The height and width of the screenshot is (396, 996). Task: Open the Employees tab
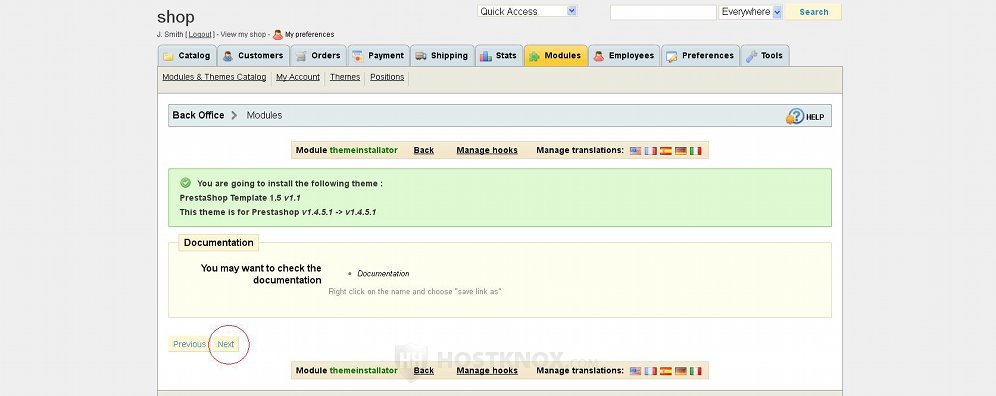[624, 55]
